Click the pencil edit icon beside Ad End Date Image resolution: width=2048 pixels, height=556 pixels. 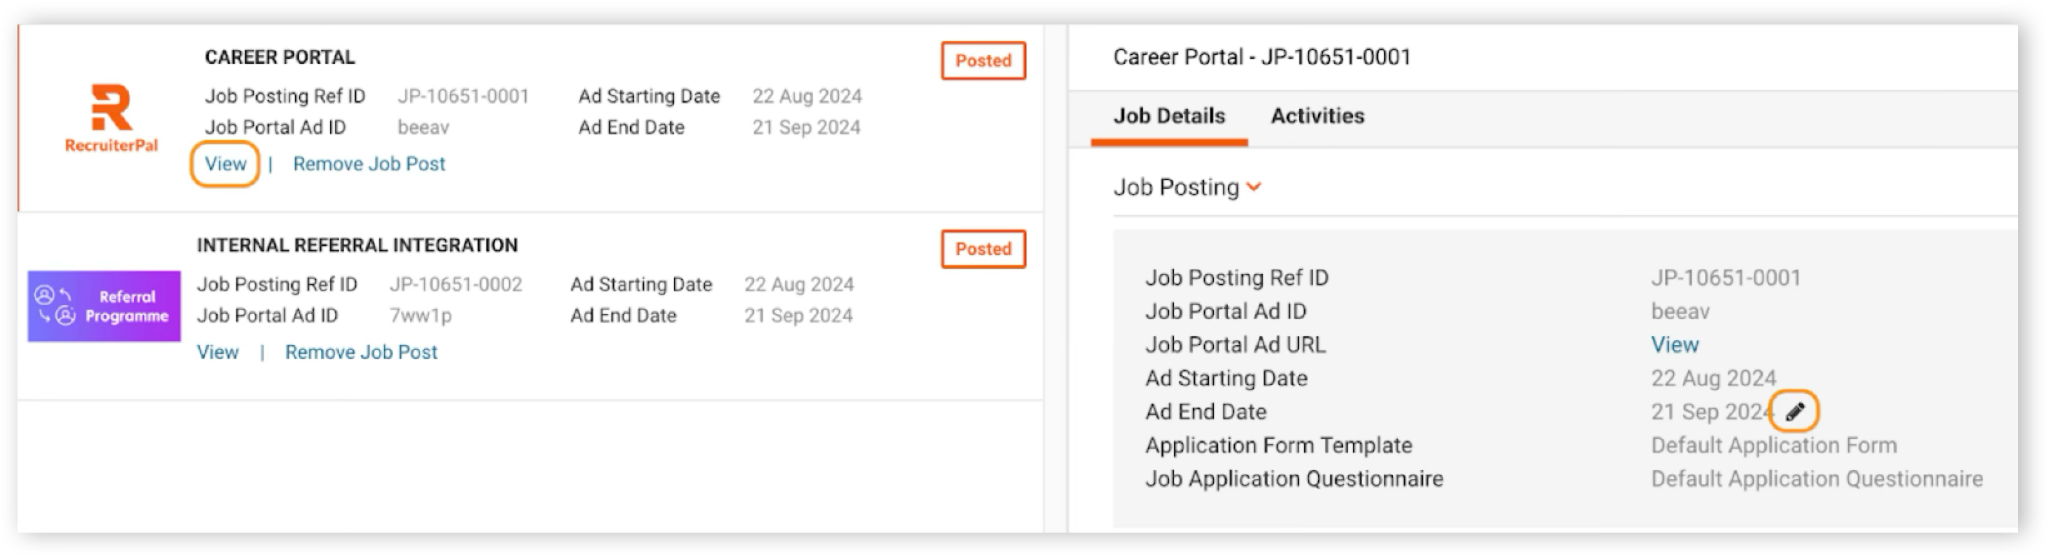click(1795, 411)
